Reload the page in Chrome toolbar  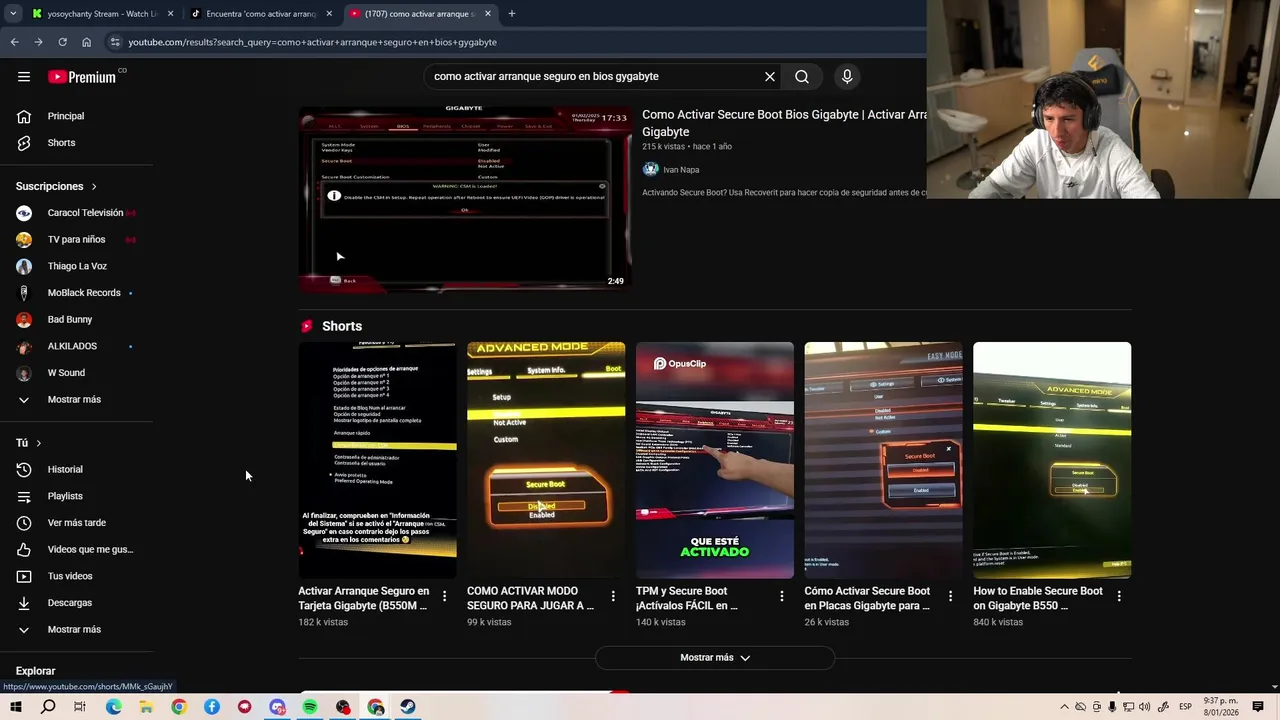pos(62,42)
